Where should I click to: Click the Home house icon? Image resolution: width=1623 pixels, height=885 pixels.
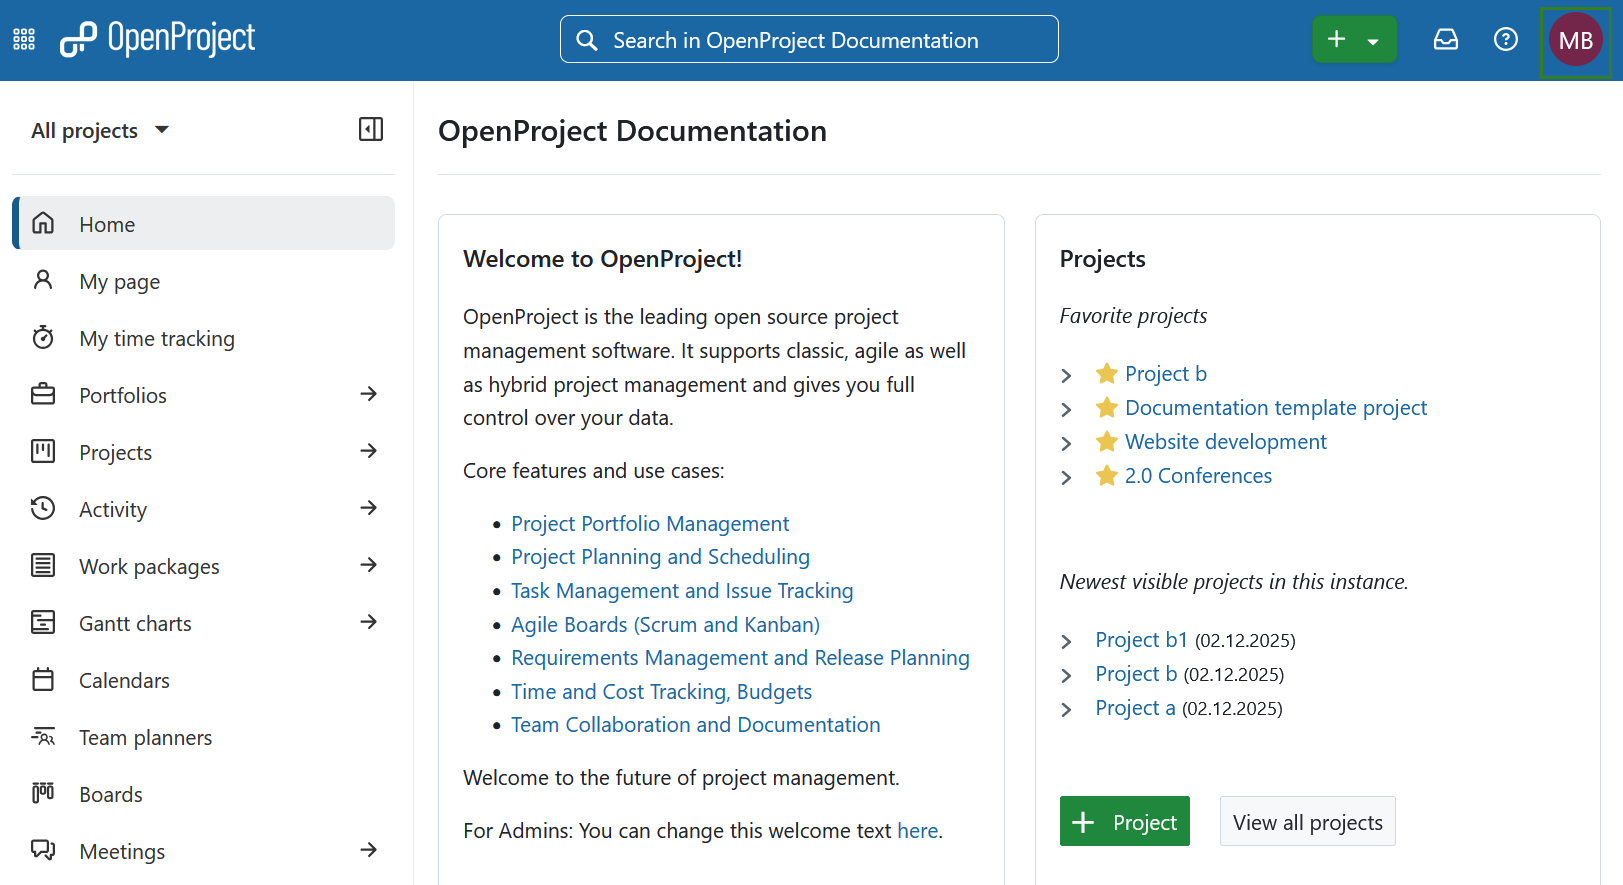tap(43, 223)
